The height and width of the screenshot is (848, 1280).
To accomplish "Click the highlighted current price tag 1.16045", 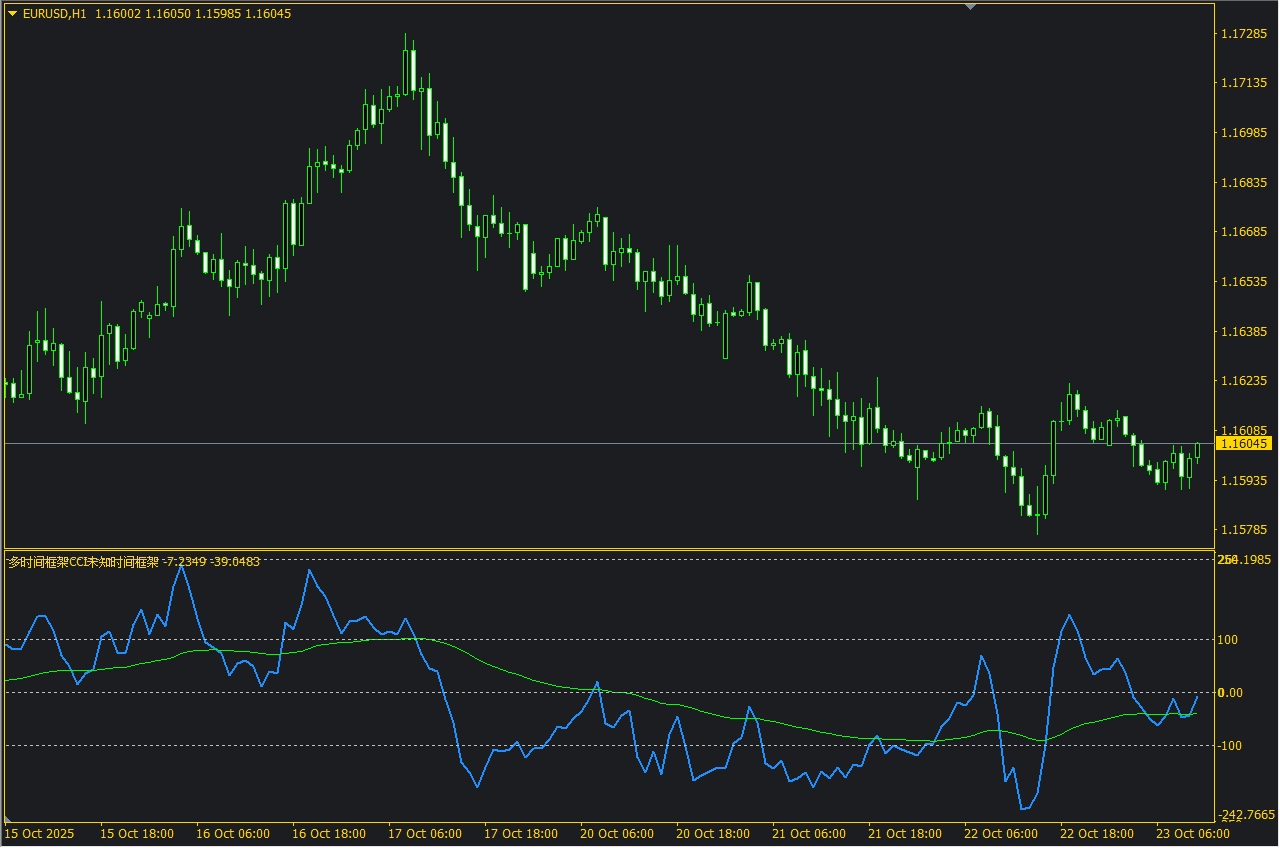I will tap(1244, 443).
